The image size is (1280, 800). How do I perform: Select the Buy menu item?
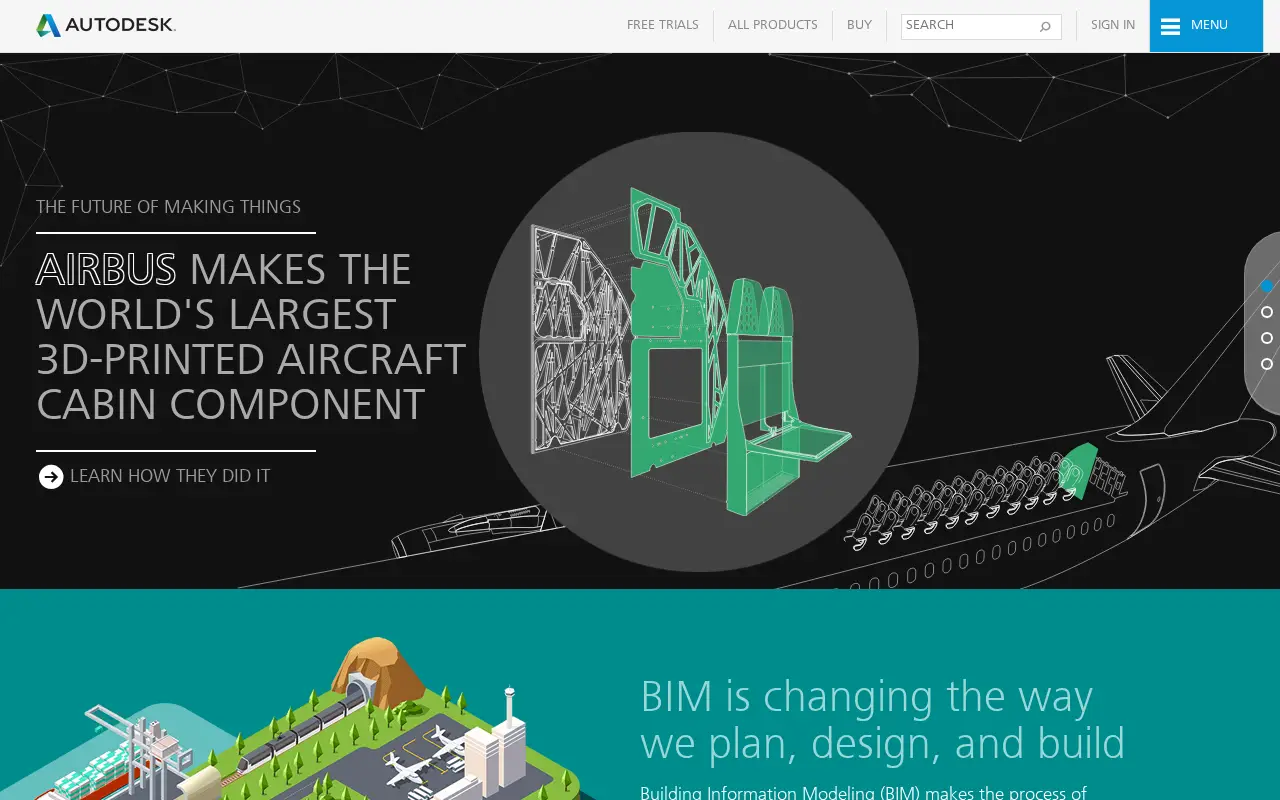point(859,25)
